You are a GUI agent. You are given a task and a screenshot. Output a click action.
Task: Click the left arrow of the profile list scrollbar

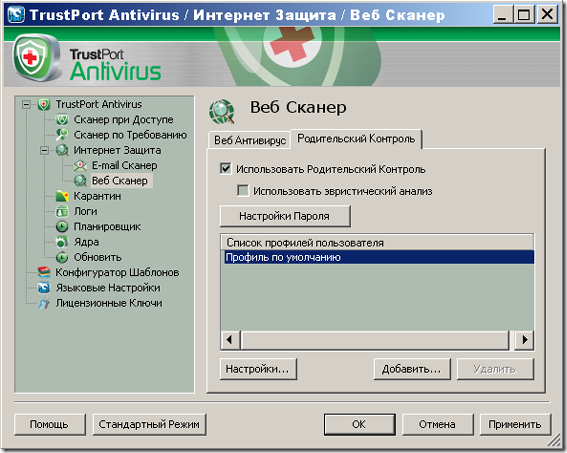(x=230, y=339)
